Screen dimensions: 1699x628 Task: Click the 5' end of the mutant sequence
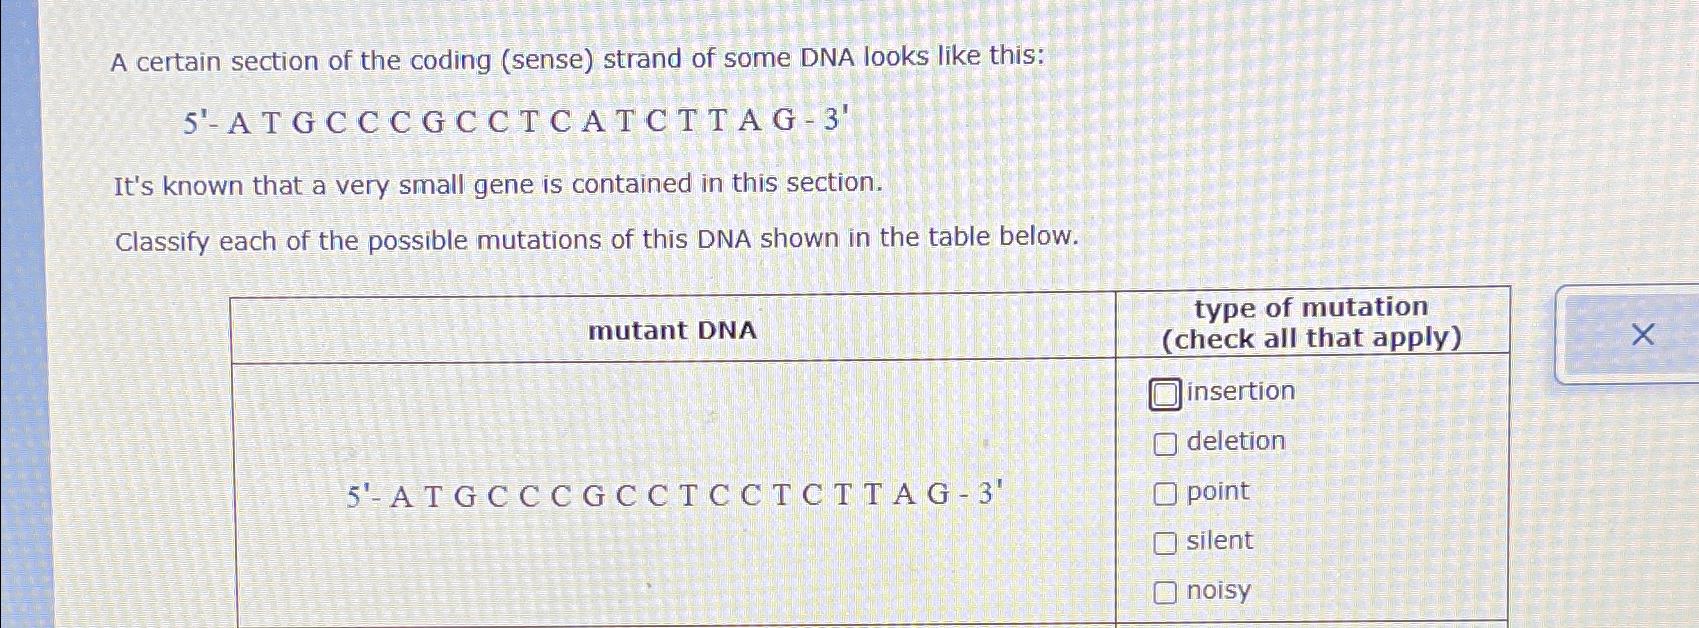click(x=357, y=496)
